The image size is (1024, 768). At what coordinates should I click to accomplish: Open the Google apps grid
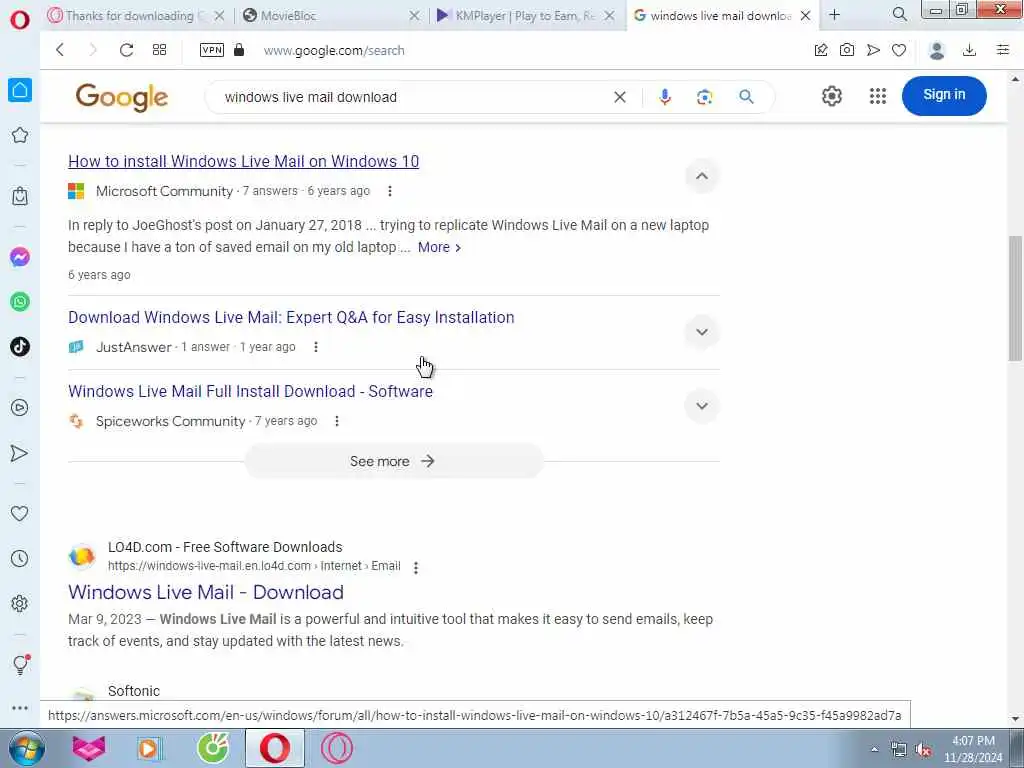878,96
